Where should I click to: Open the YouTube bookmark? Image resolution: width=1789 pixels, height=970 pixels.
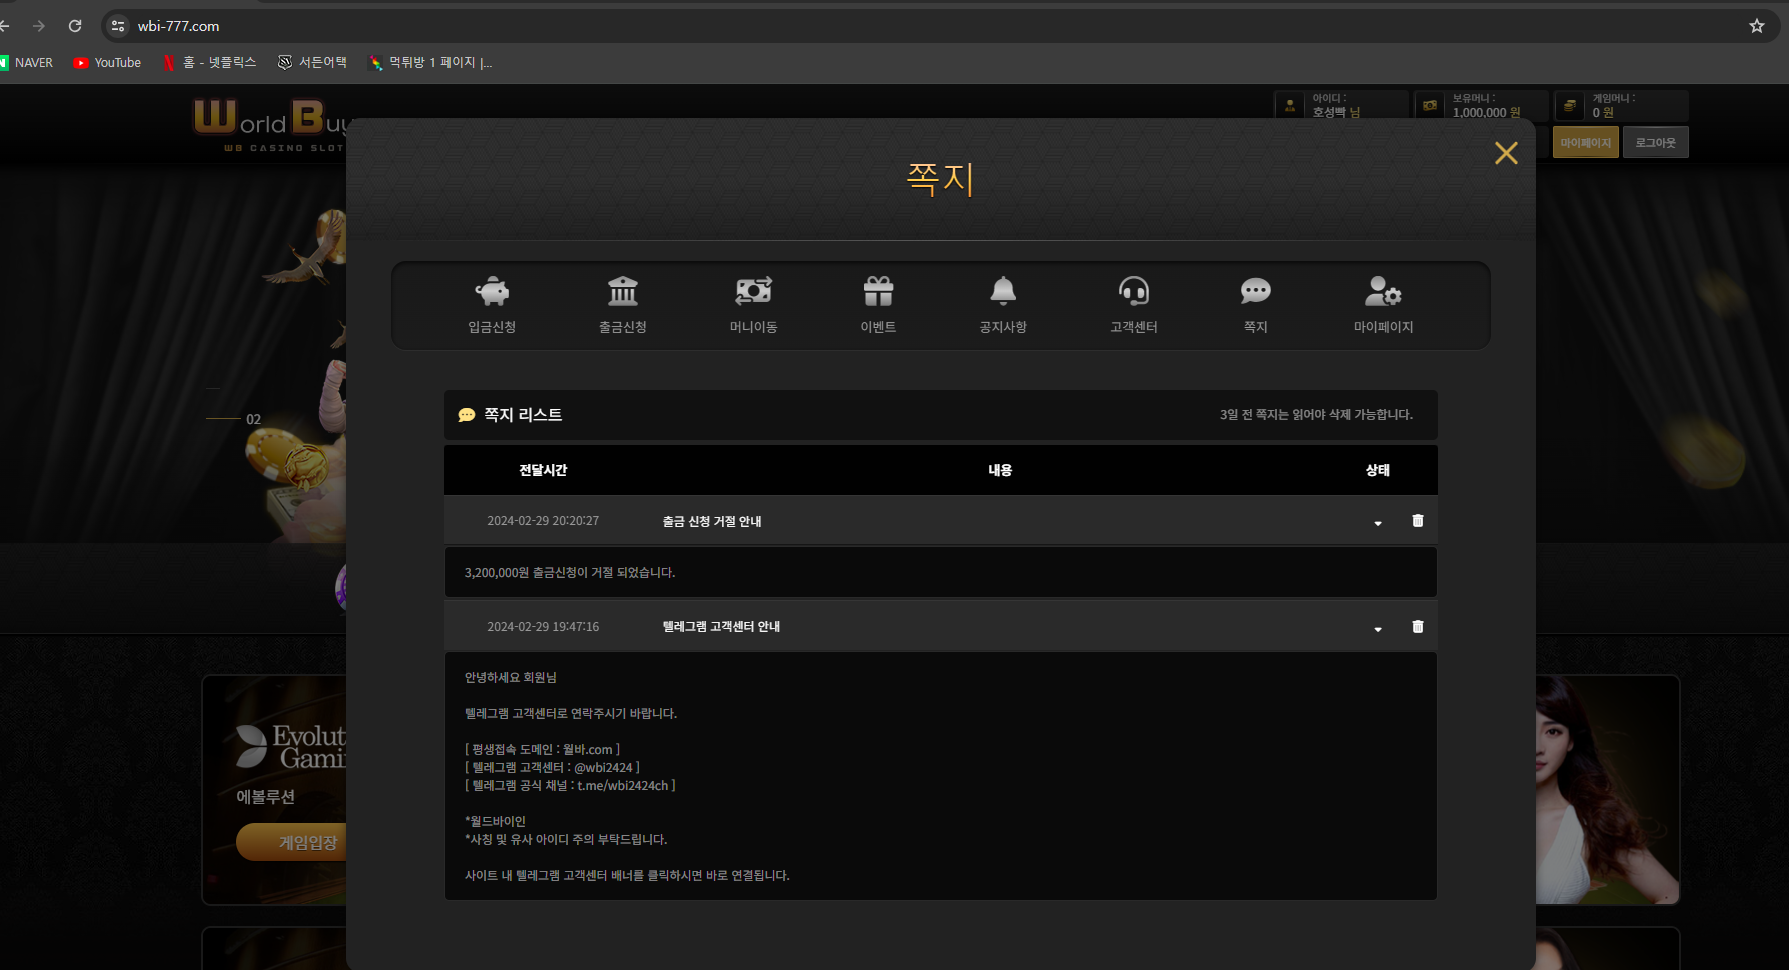click(x=108, y=63)
